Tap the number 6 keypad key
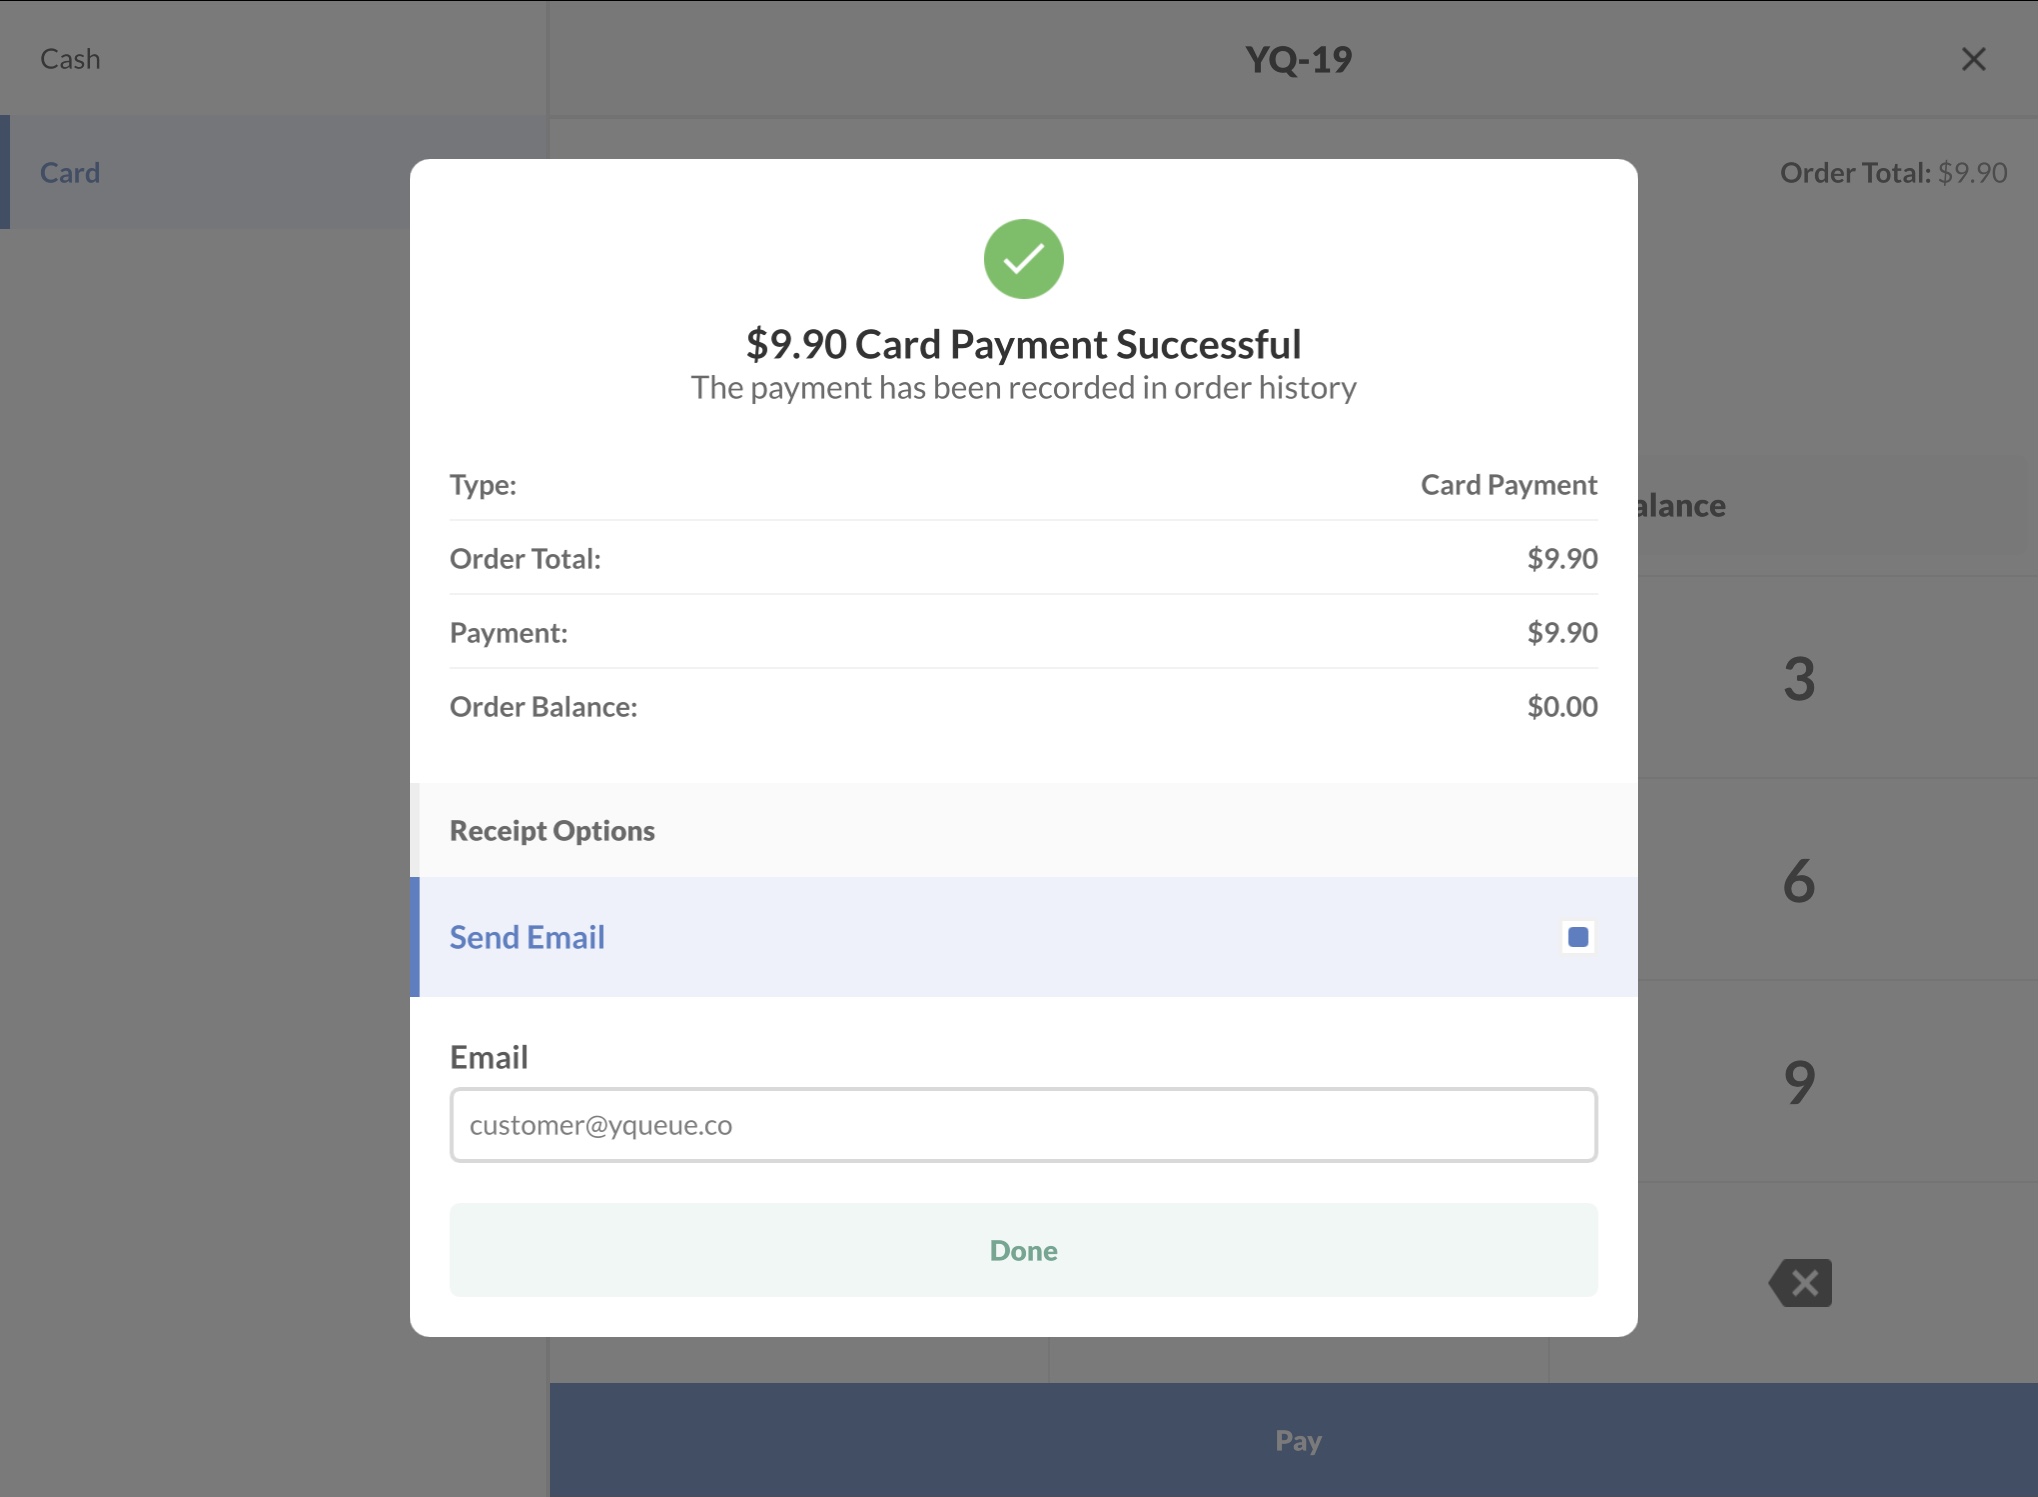 point(1799,881)
